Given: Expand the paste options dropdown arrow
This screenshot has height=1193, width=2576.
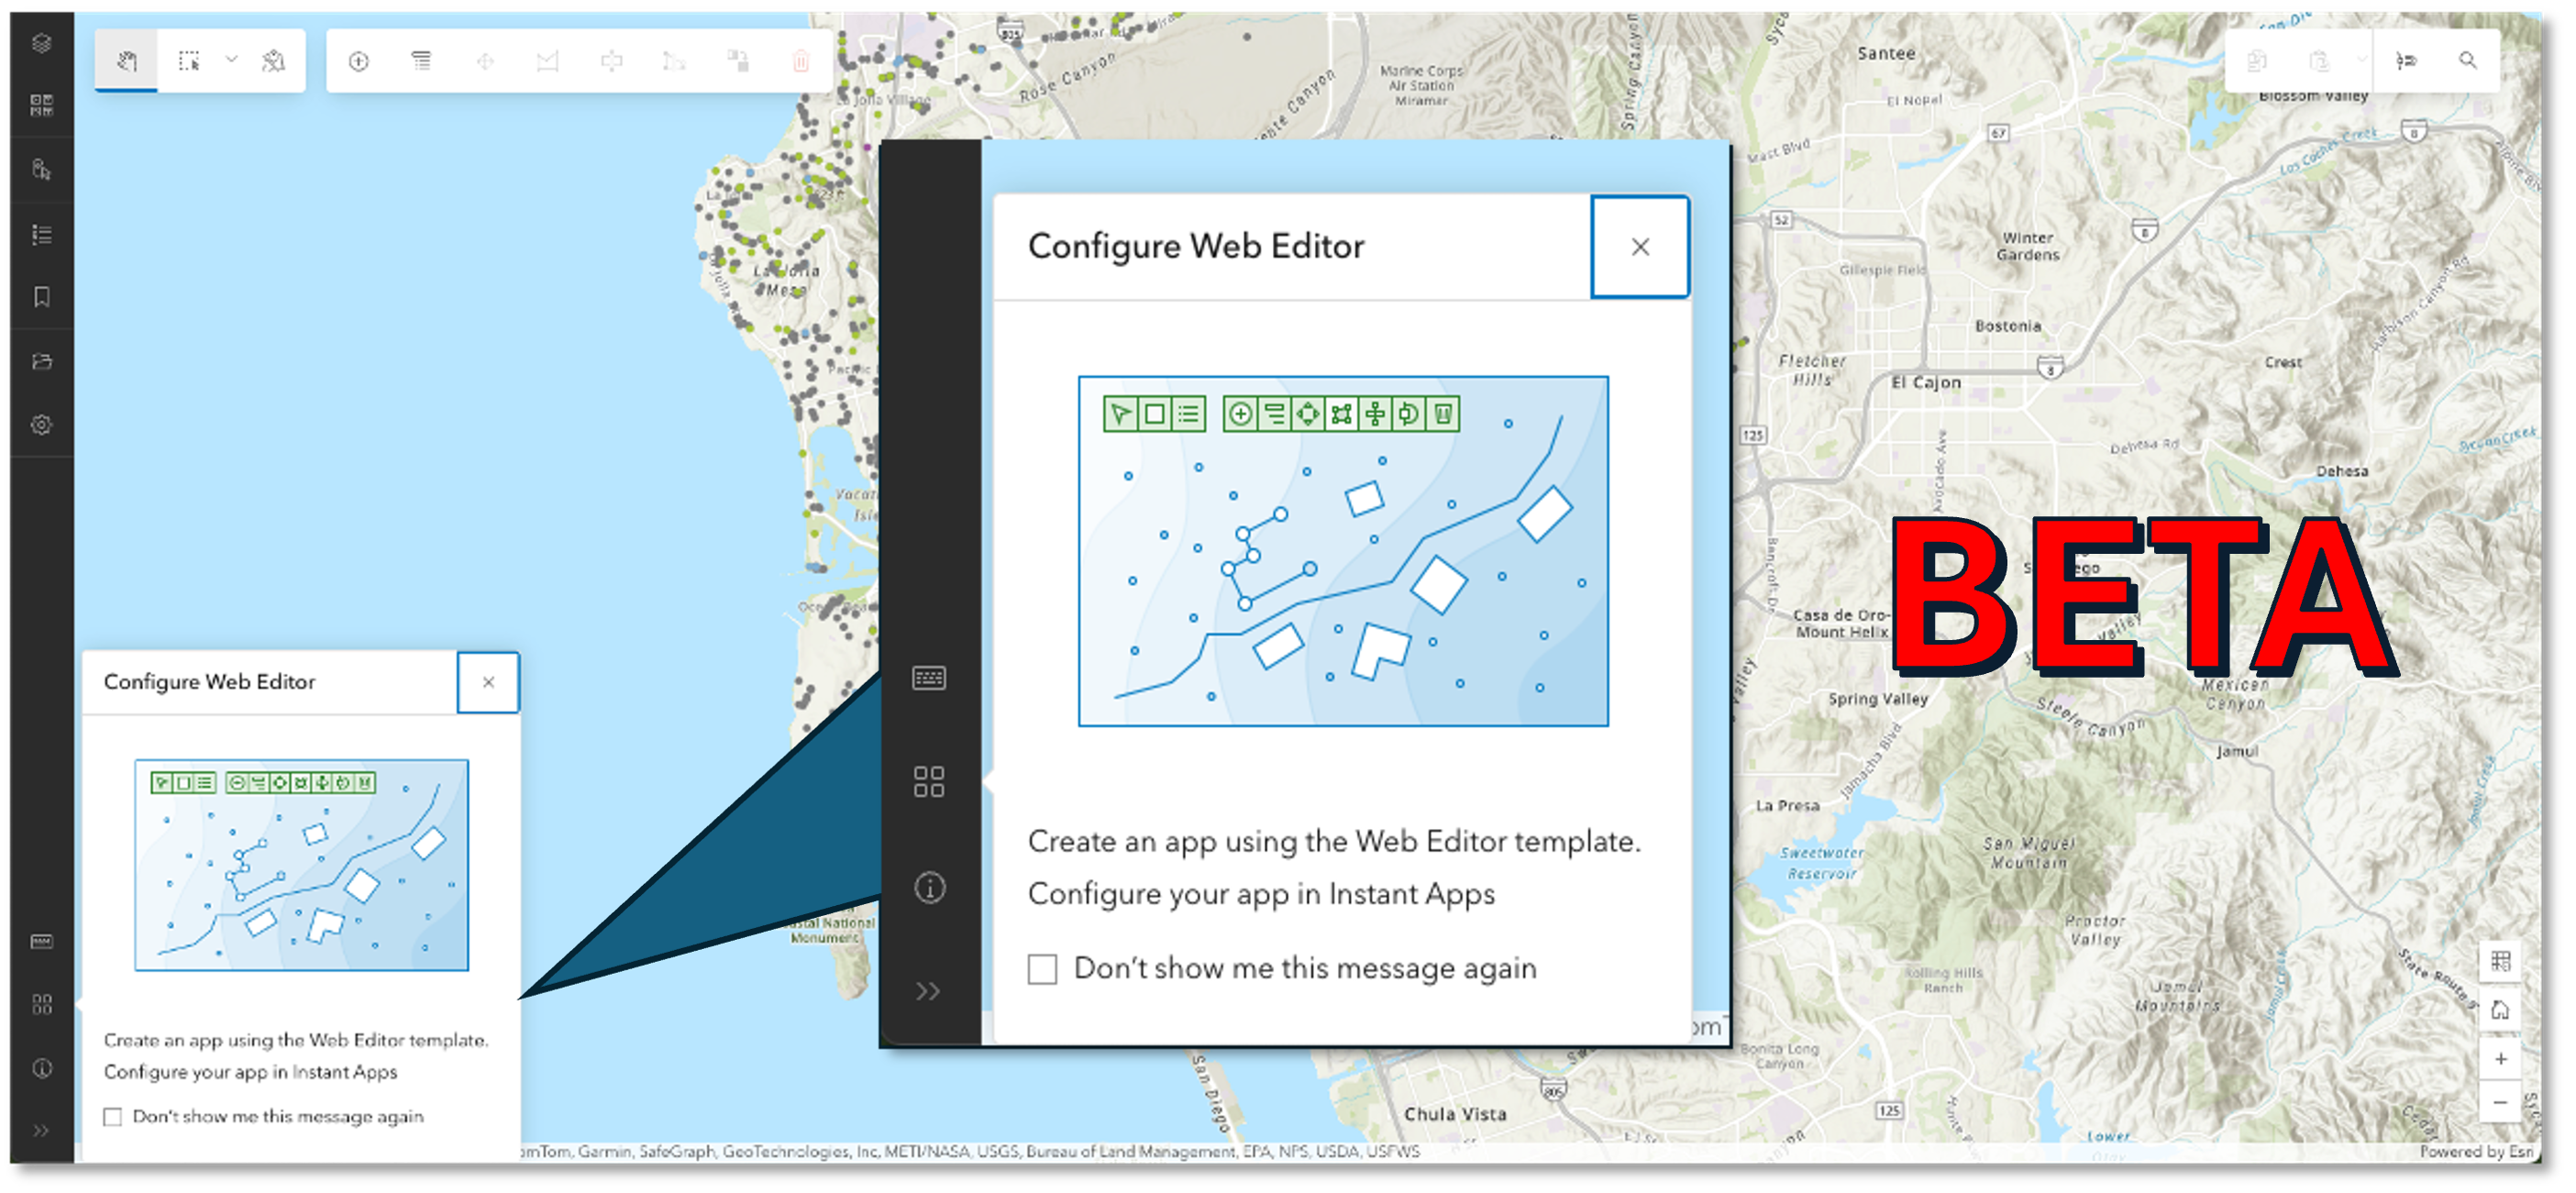Looking at the screenshot, I should [2361, 60].
